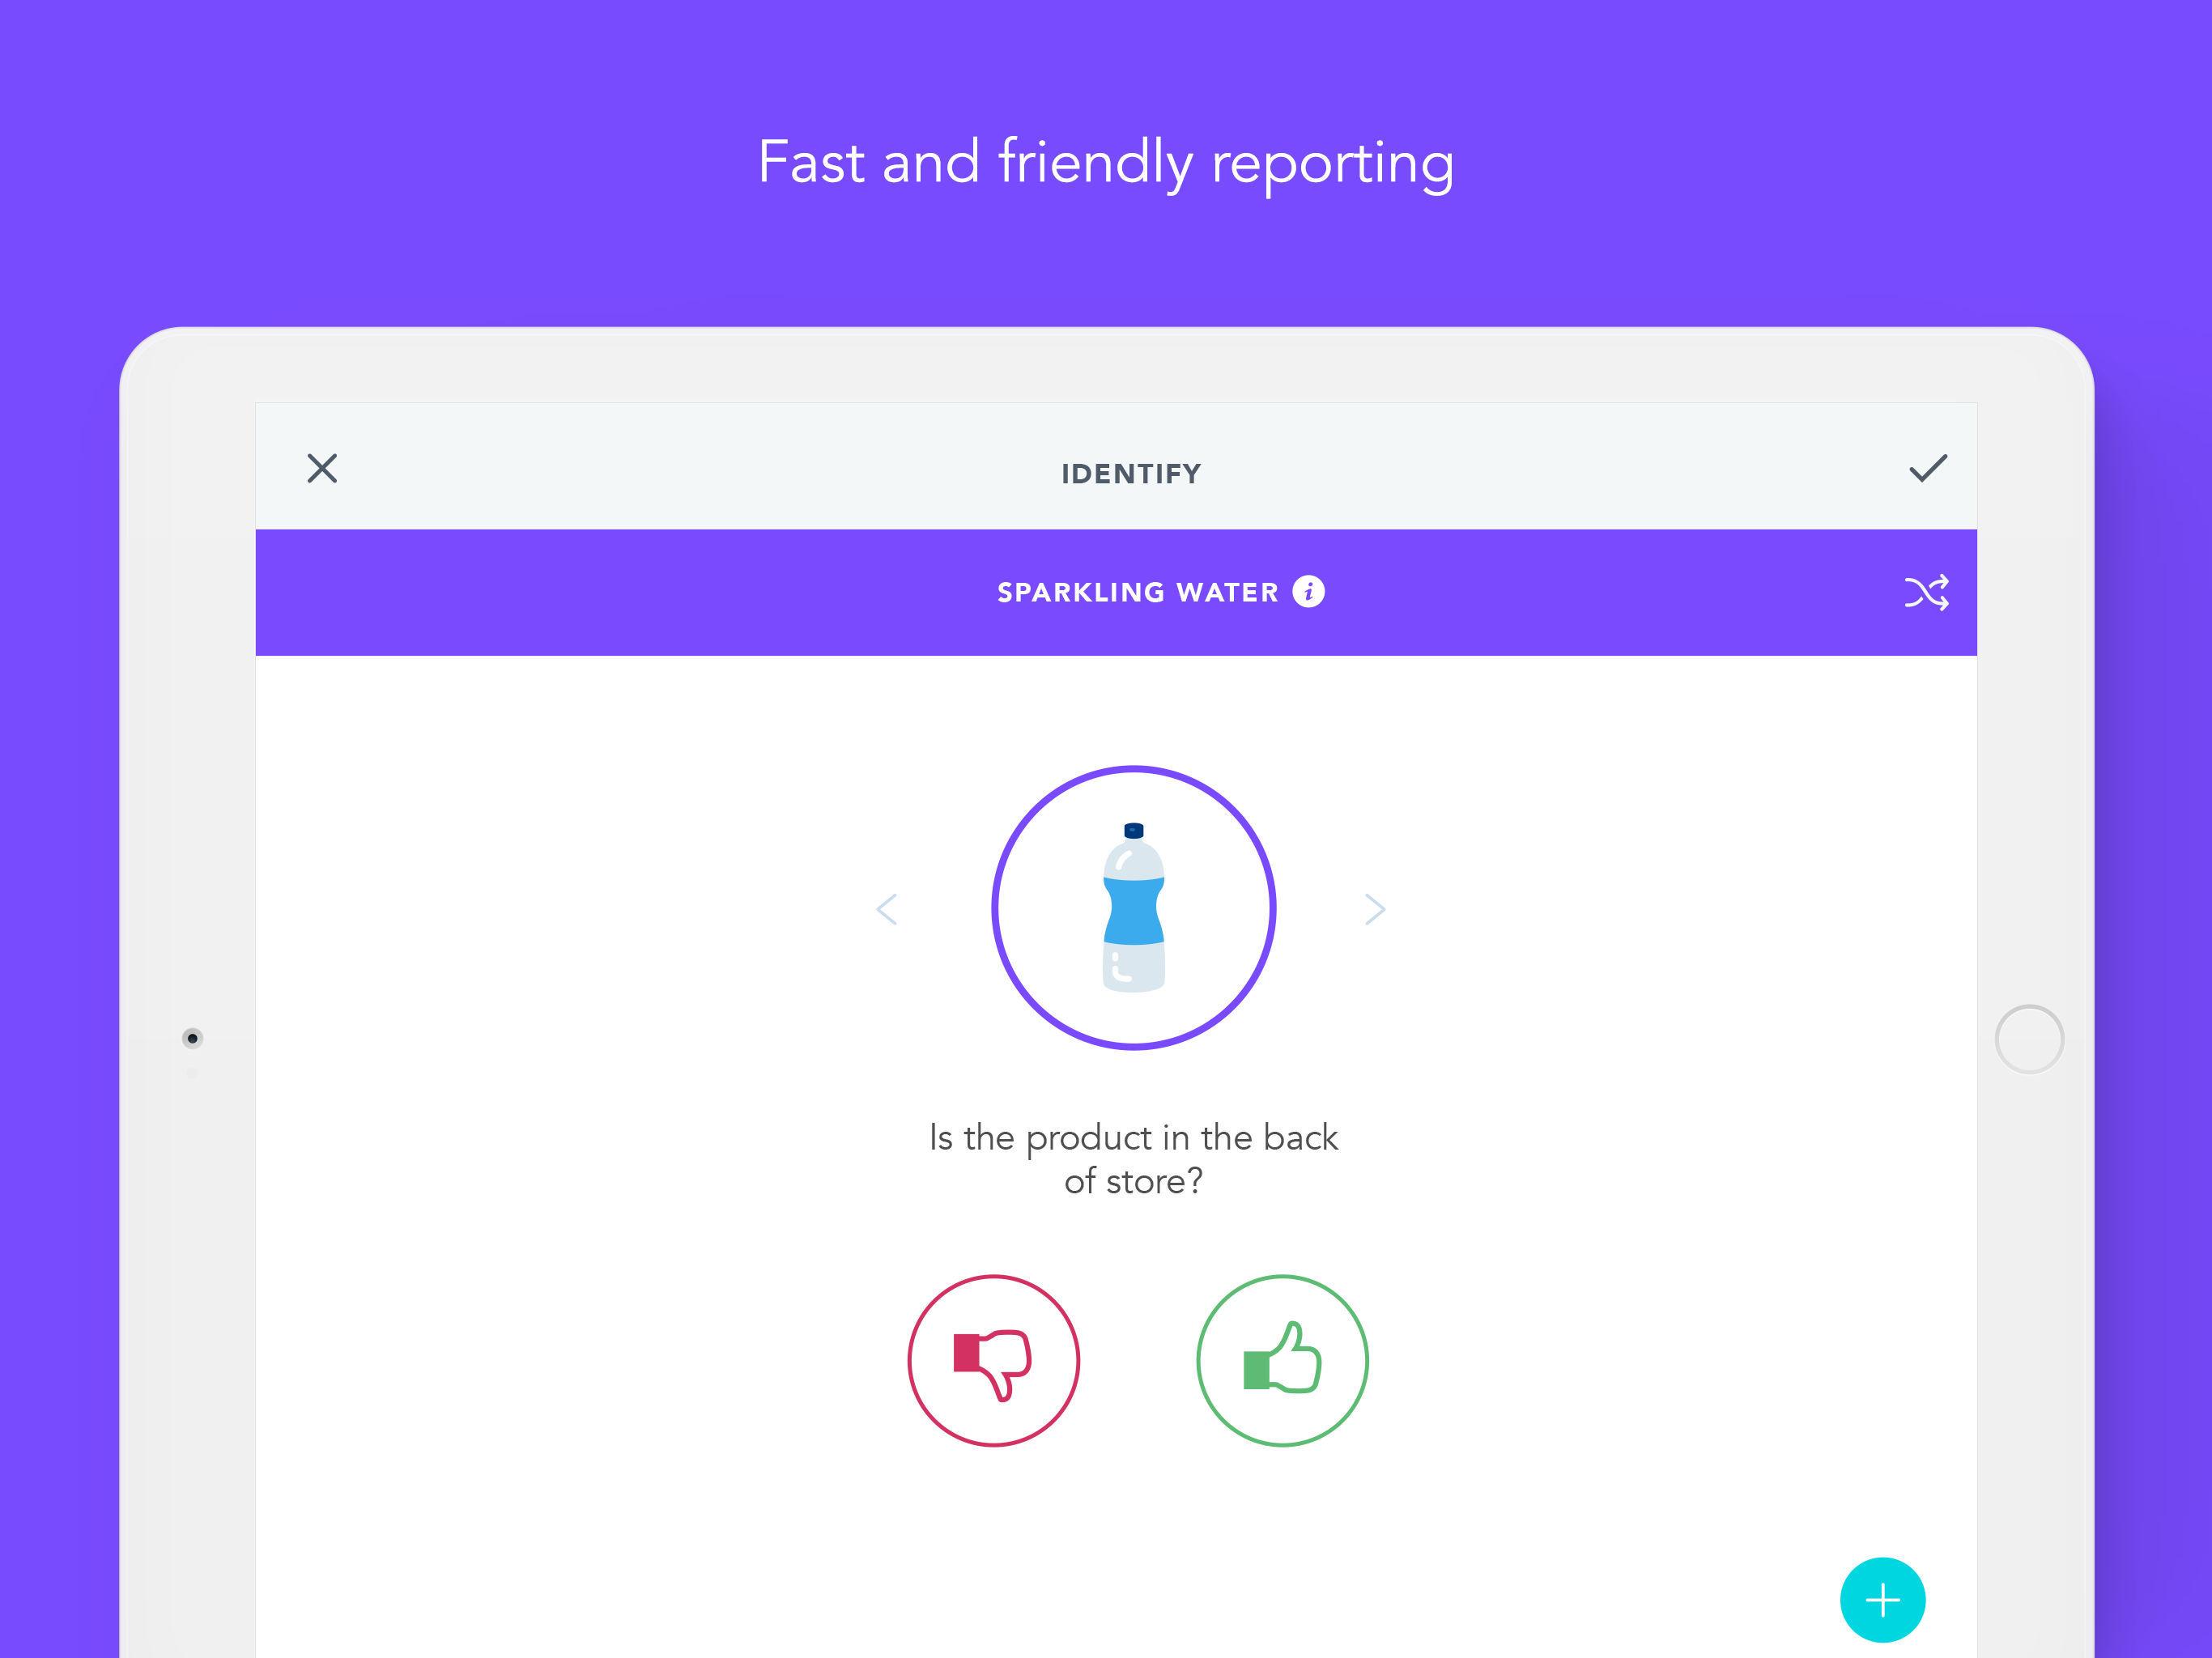This screenshot has width=2212, height=1658.
Task: Confirm with the checkmark icon
Action: pyautogui.click(x=1927, y=468)
